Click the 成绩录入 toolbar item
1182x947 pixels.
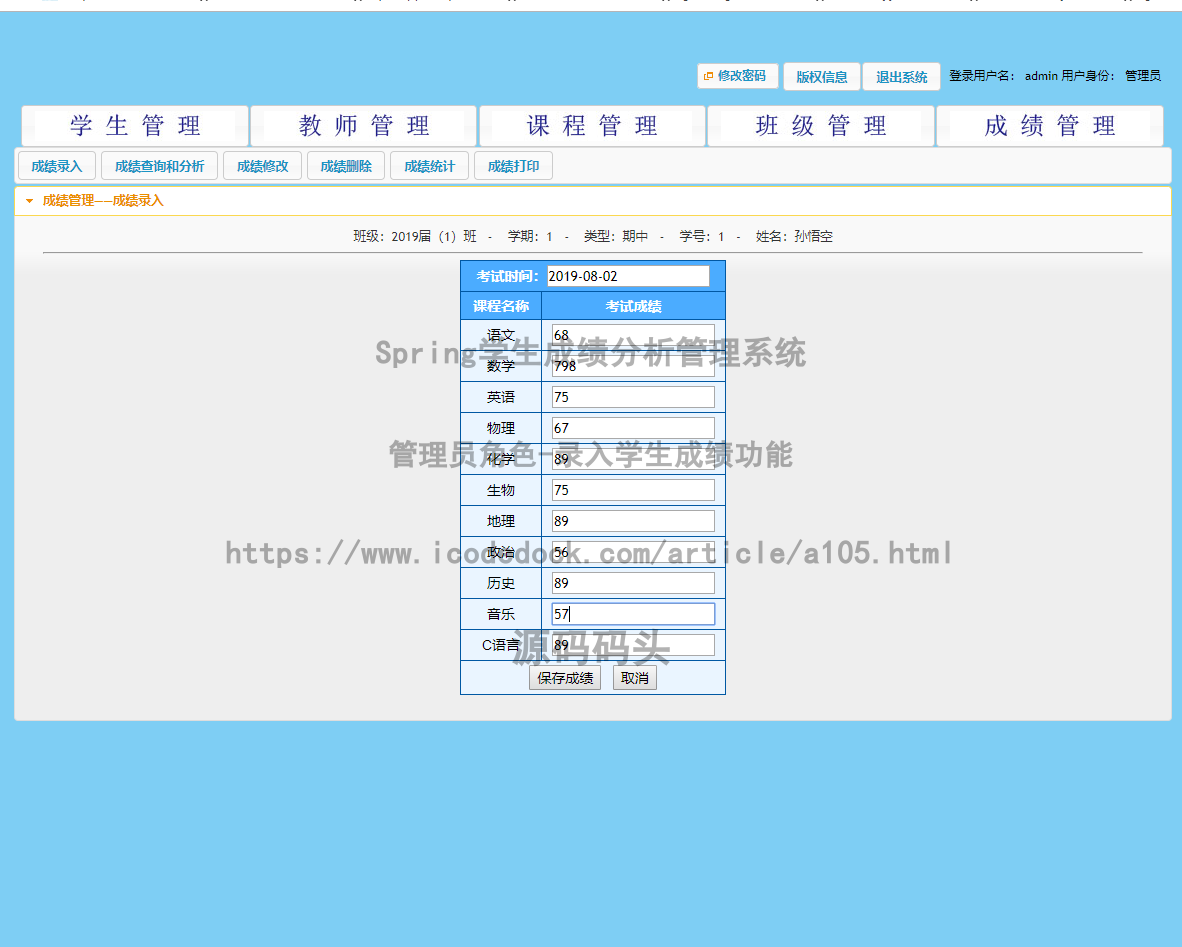click(x=56, y=165)
